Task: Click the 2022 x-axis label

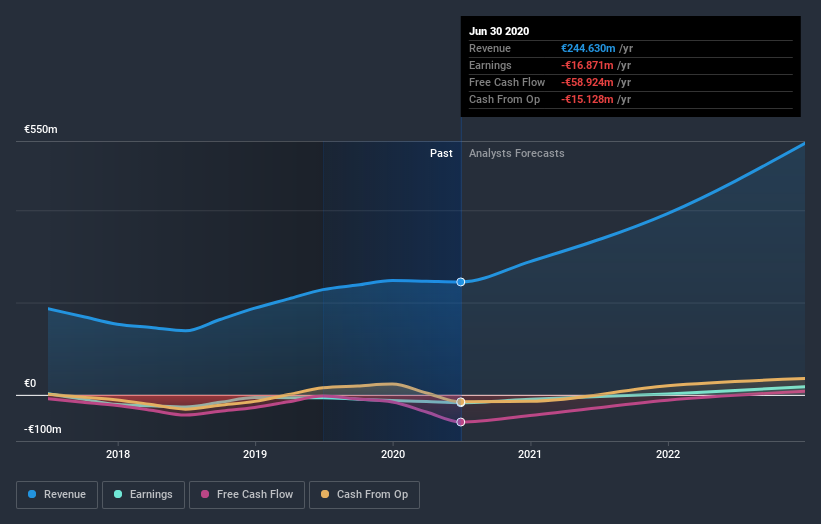Action: 668,454
